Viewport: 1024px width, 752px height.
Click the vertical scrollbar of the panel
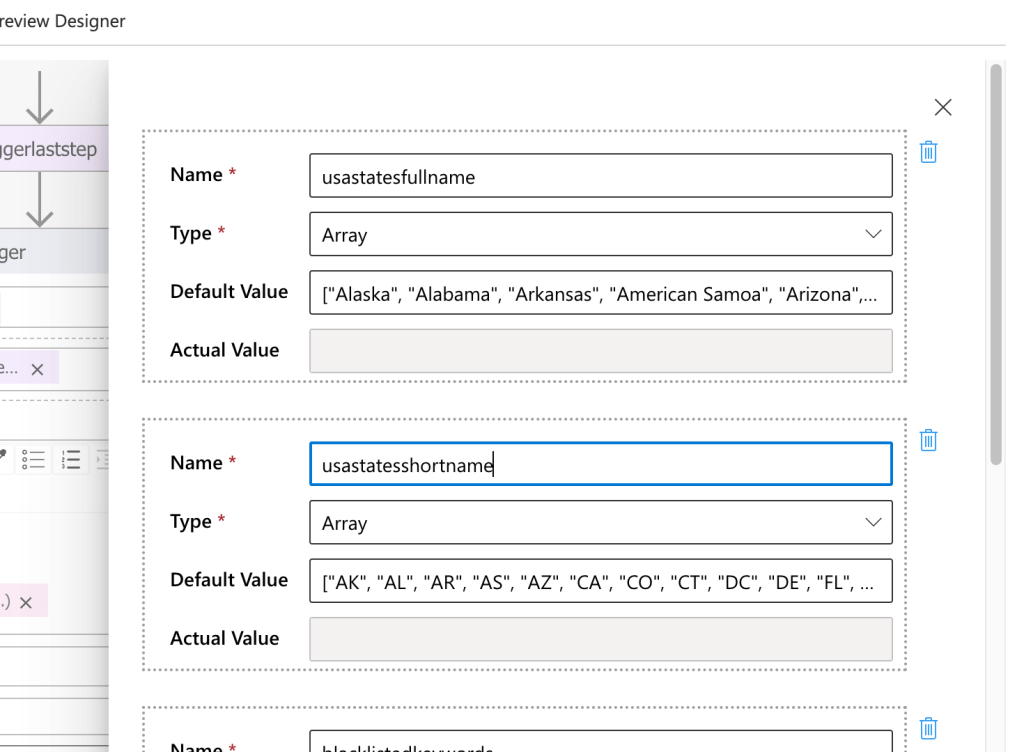pyautogui.click(x=995, y=264)
